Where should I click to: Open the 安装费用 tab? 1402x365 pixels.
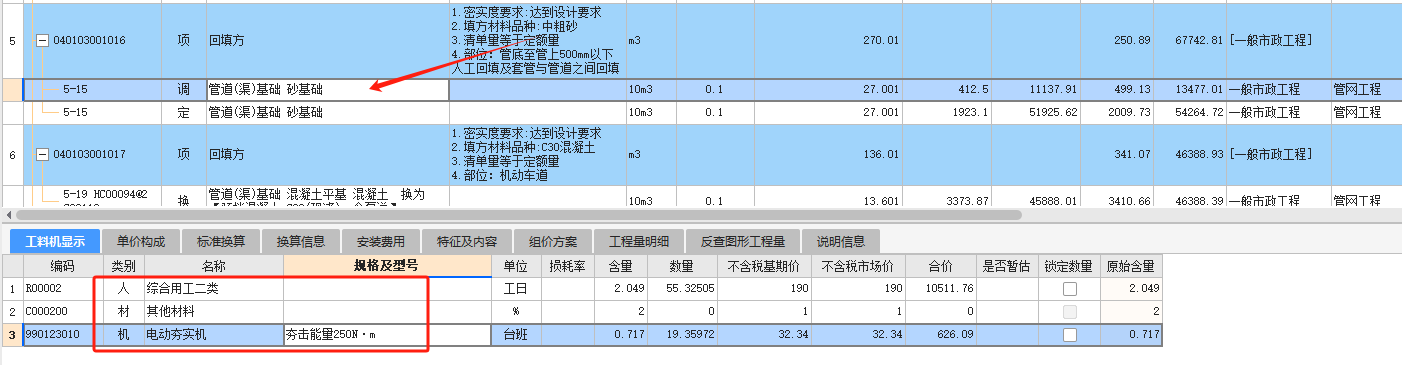tap(380, 240)
